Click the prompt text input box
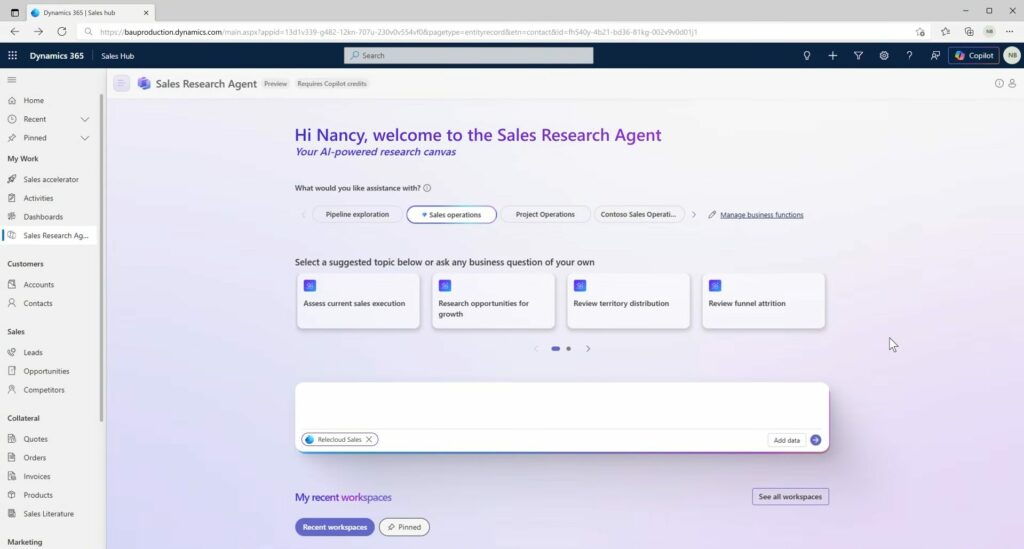 coord(562,406)
